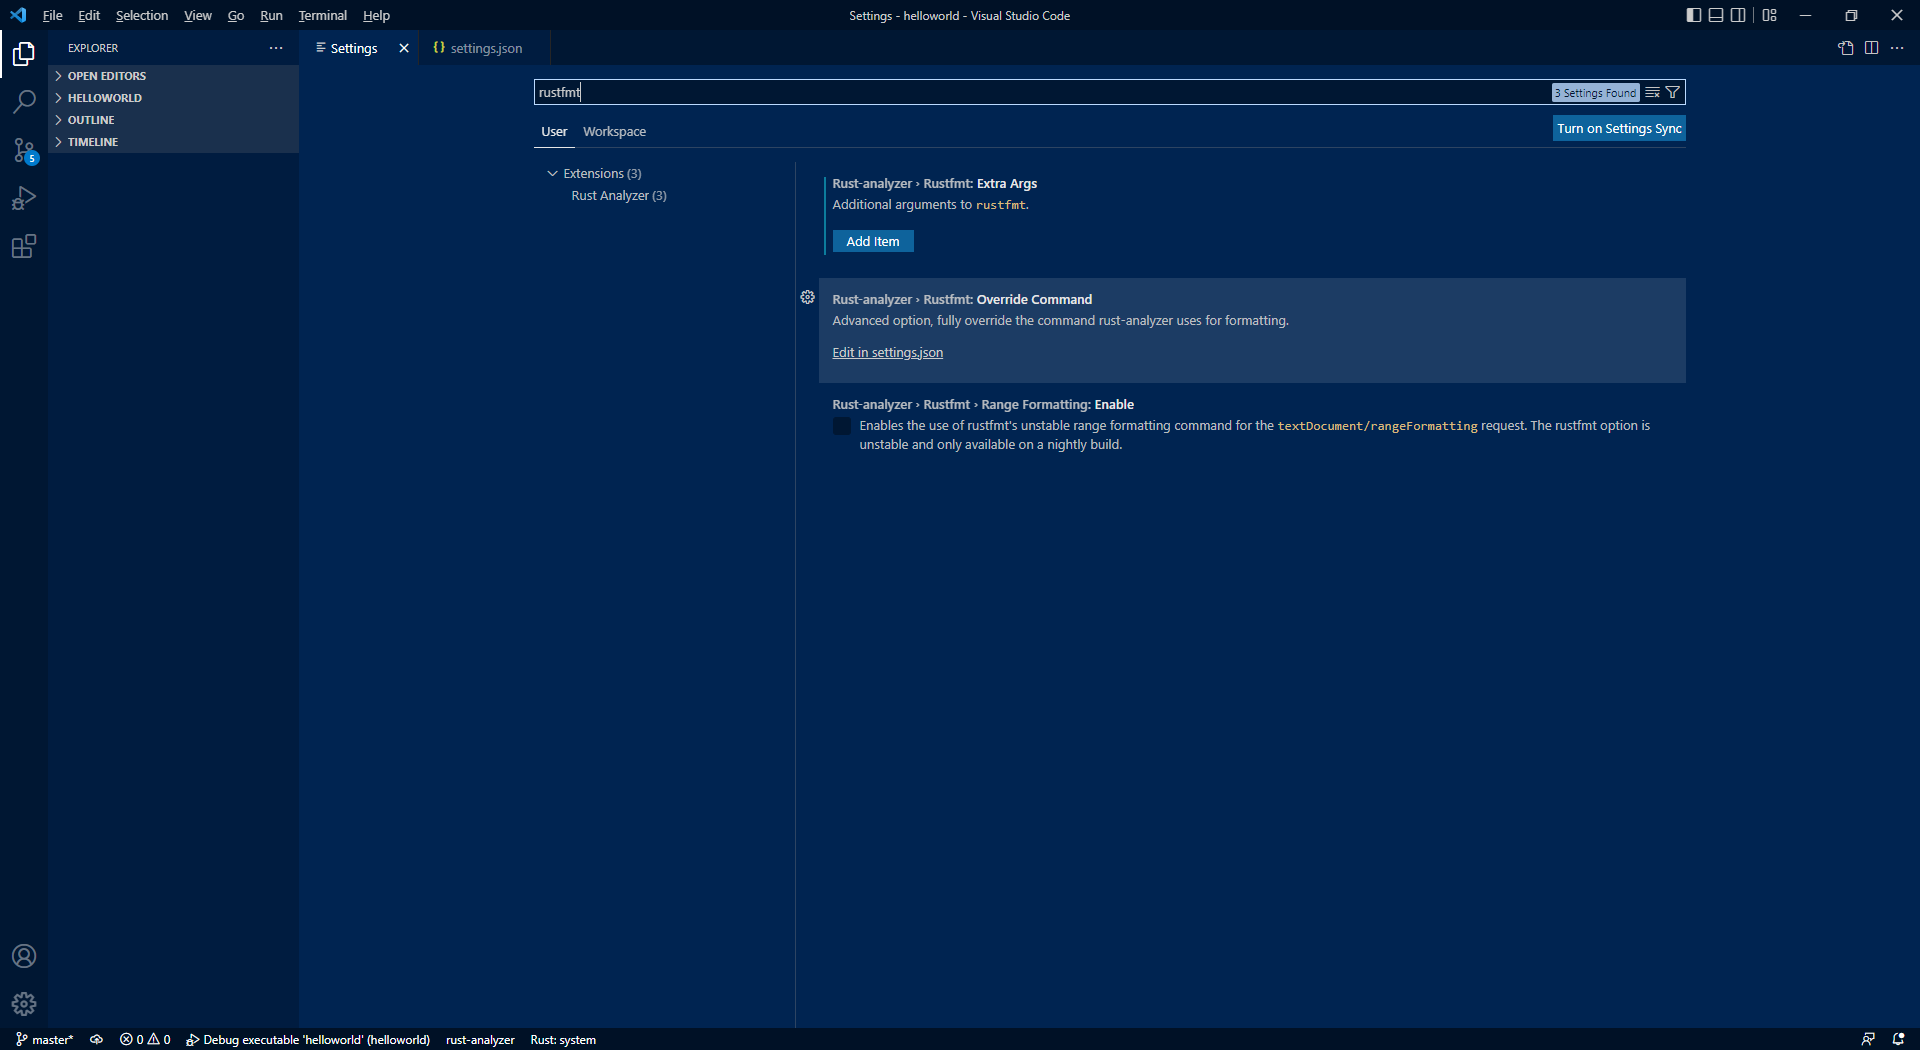Publish or sync changes via cloud icon
The height and width of the screenshot is (1050, 1920).
[x=97, y=1040]
